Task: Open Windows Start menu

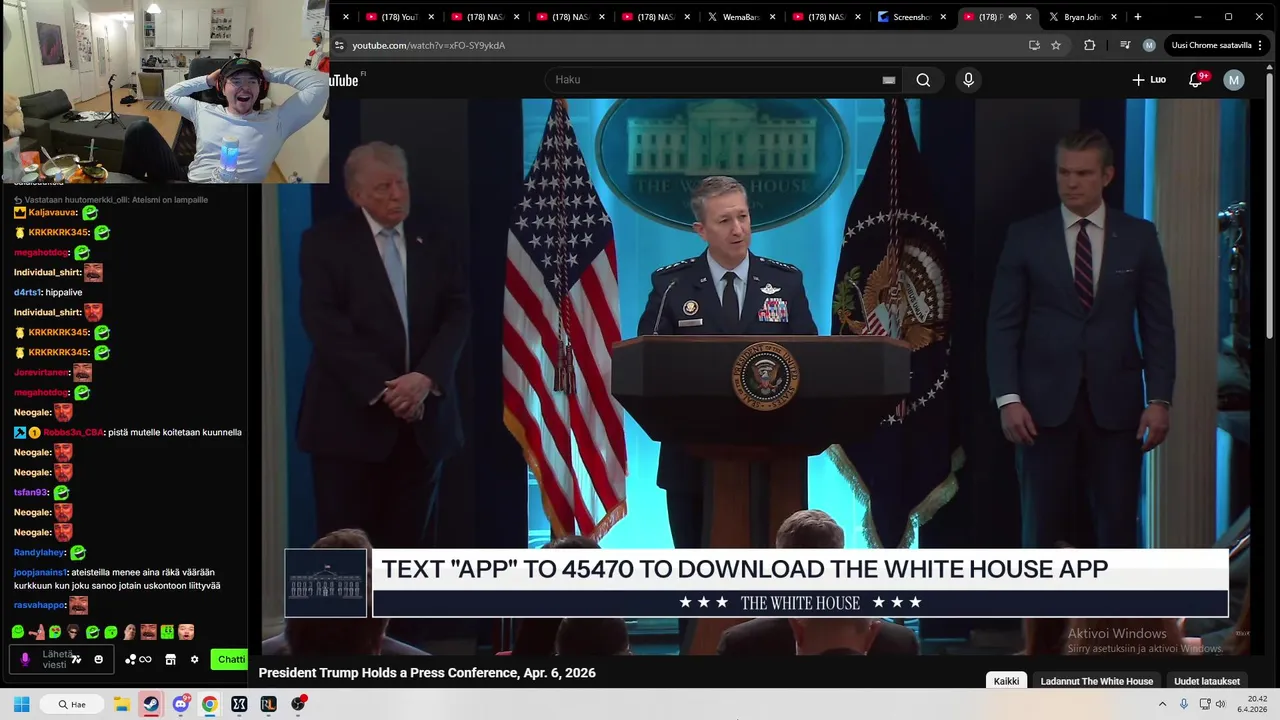Action: point(21,704)
